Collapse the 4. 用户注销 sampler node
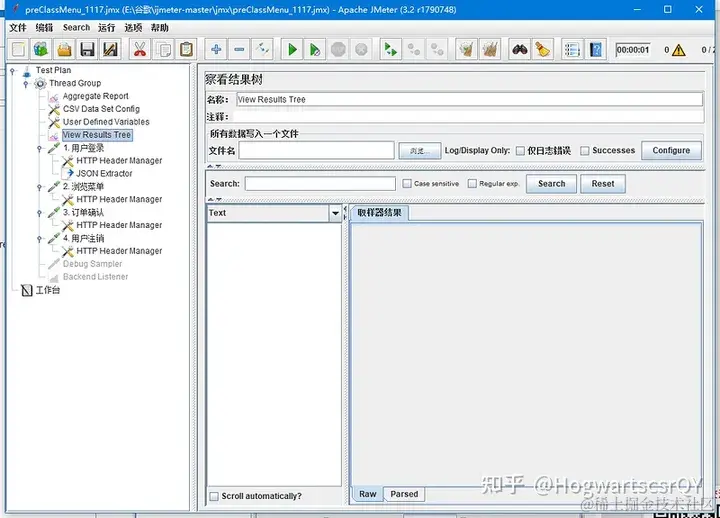Viewport: 720px width, 518px height. 39,238
